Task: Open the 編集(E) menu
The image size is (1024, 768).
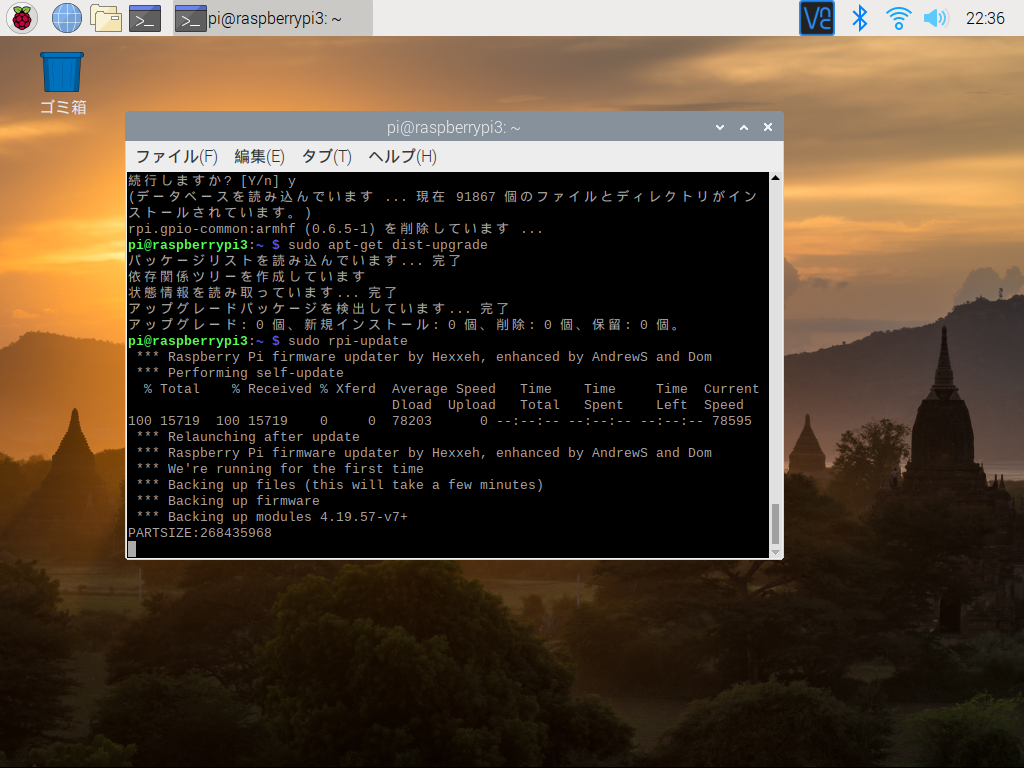Action: (x=259, y=157)
